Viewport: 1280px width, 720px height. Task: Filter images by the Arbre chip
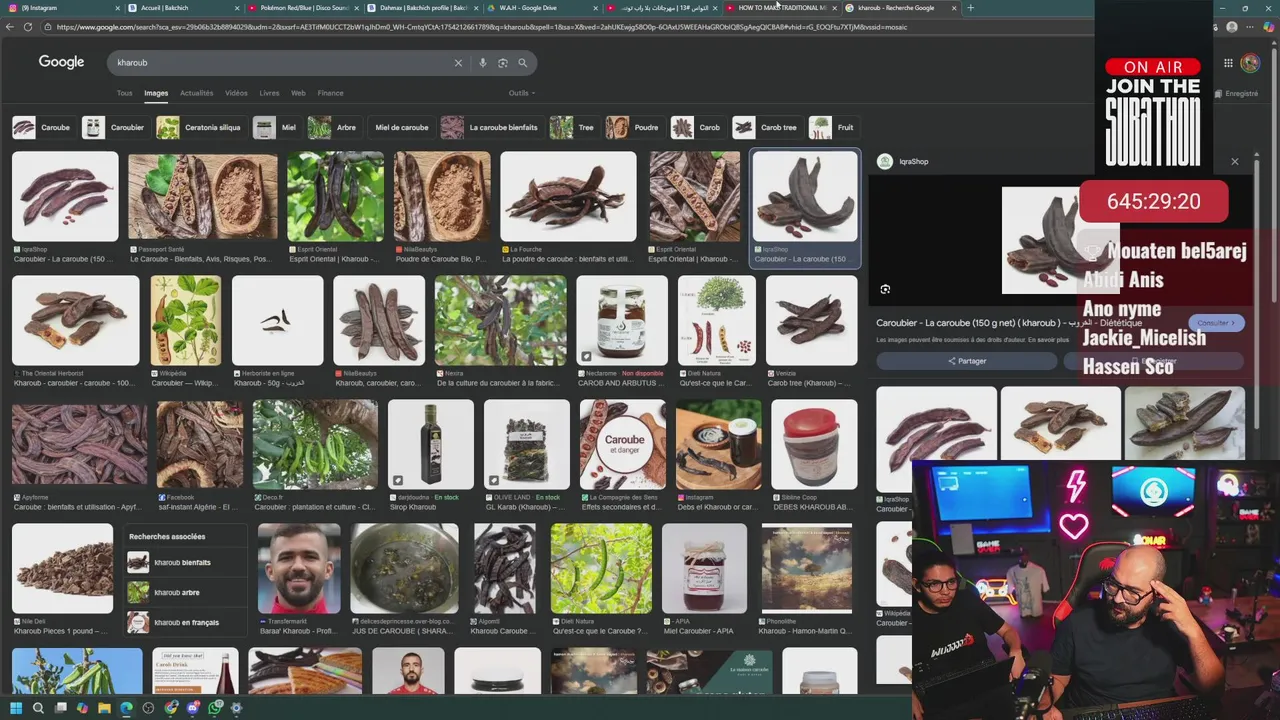point(333,128)
